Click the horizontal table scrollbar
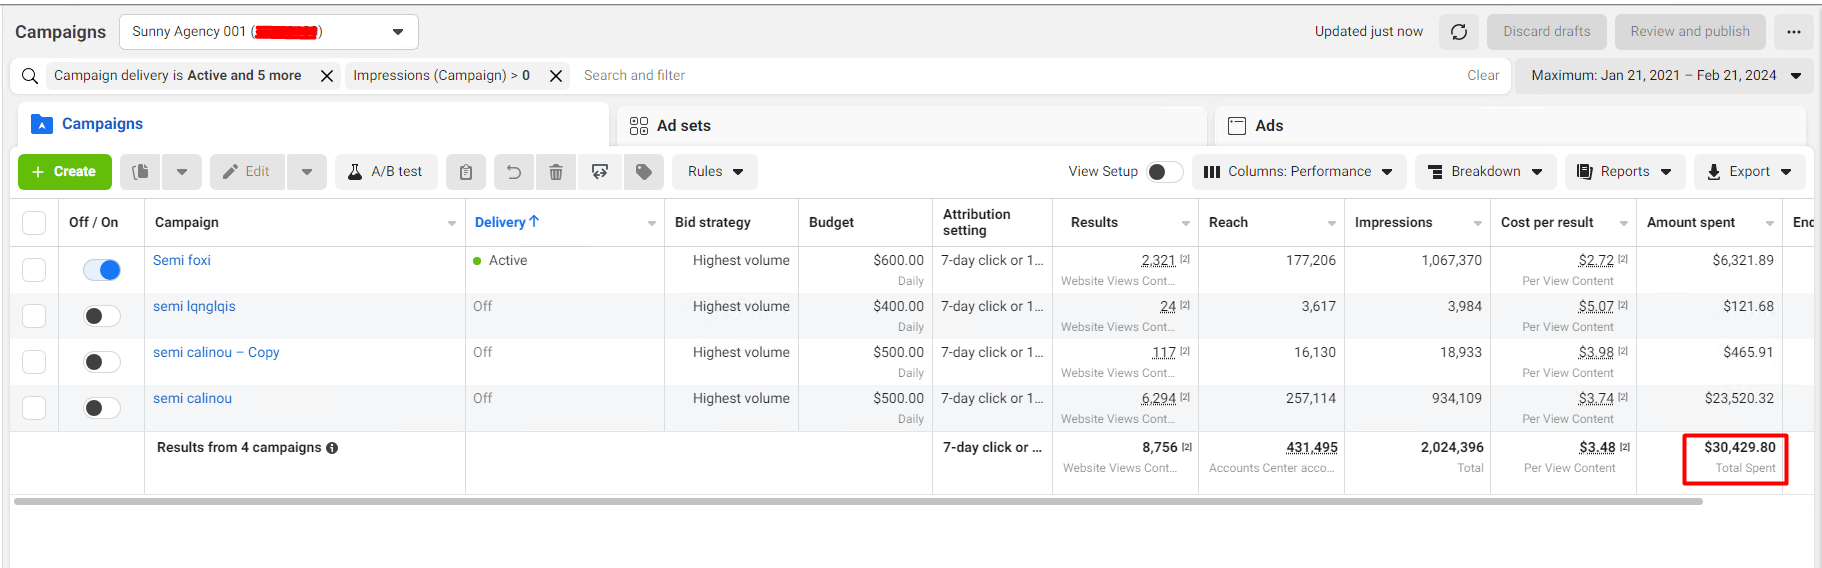The height and width of the screenshot is (568, 1822). 858,501
